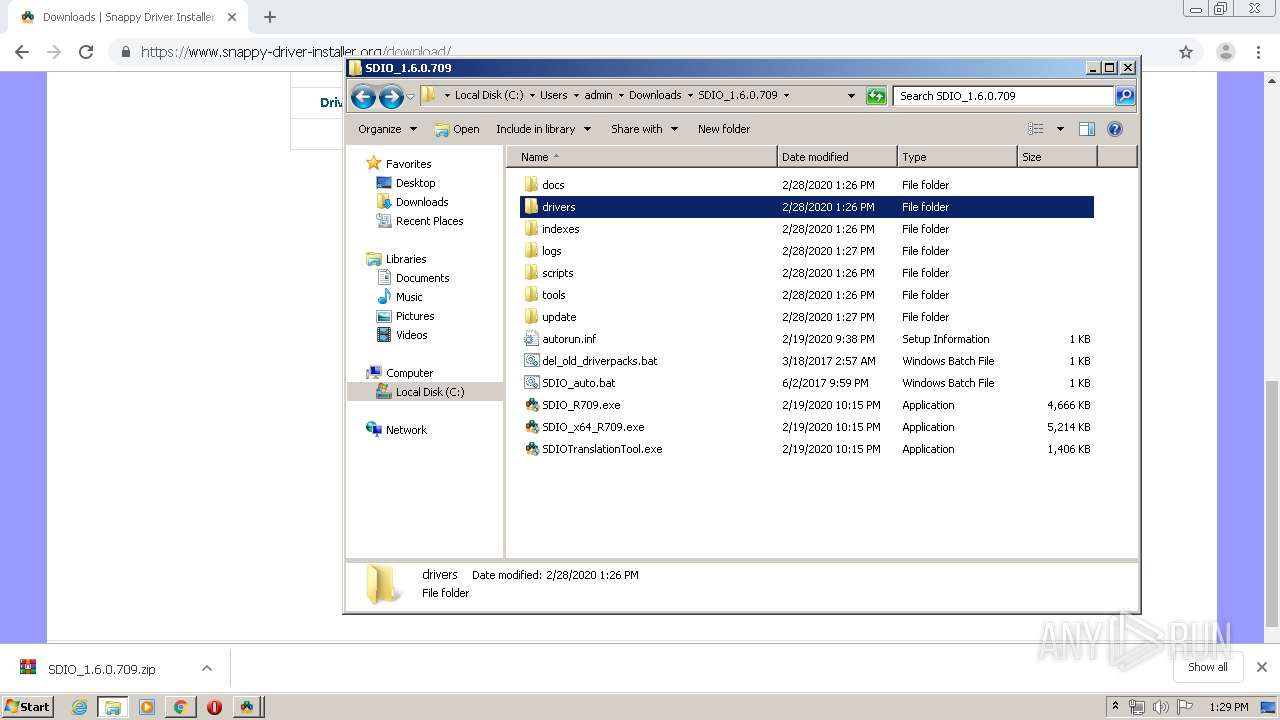
Task: Open Organize dropdown menu
Action: tap(388, 129)
